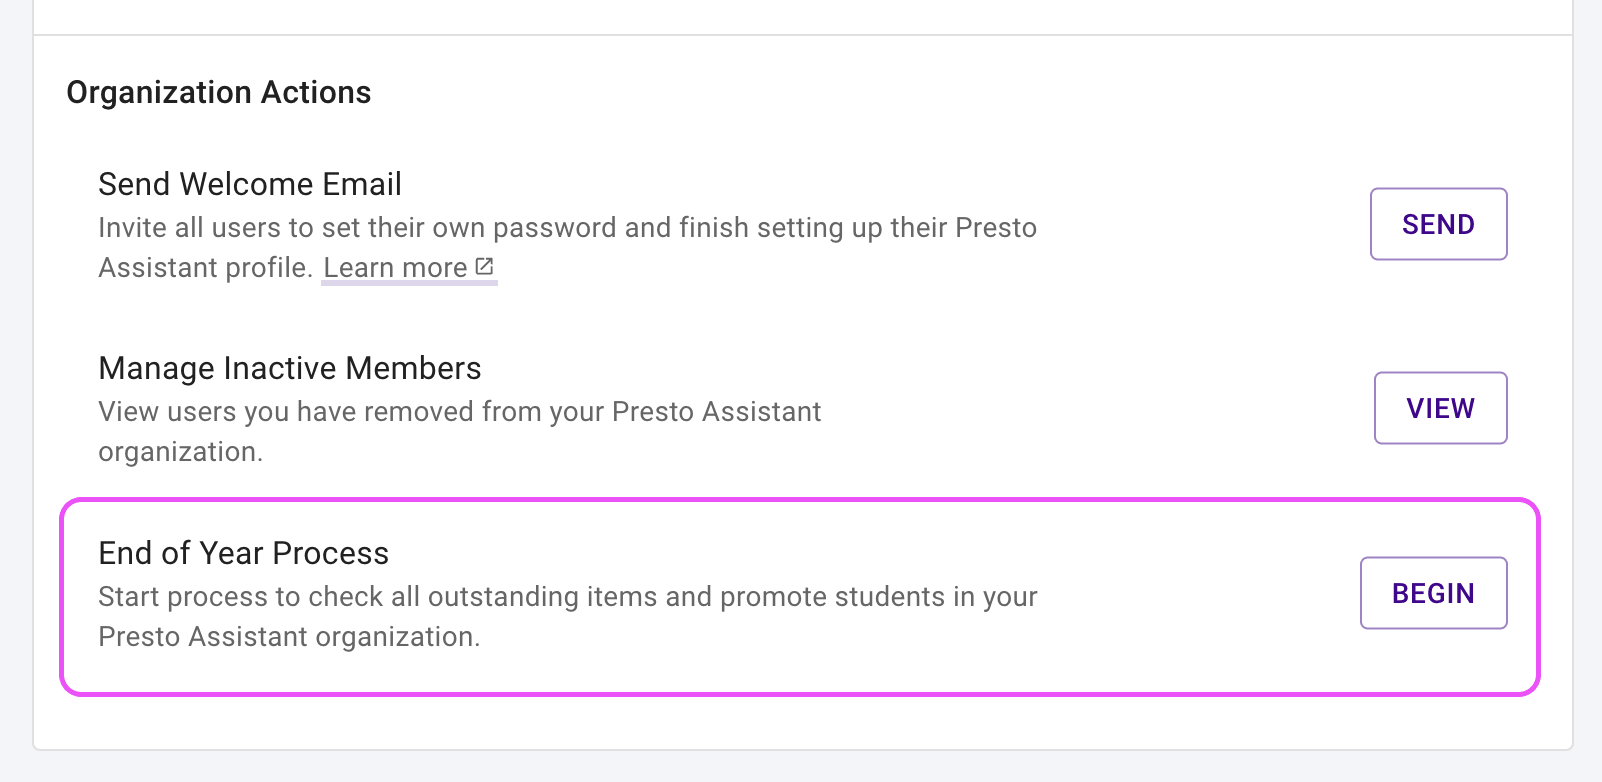Select the Manage Inactive Members title
This screenshot has height=782, width=1602.
[290, 368]
